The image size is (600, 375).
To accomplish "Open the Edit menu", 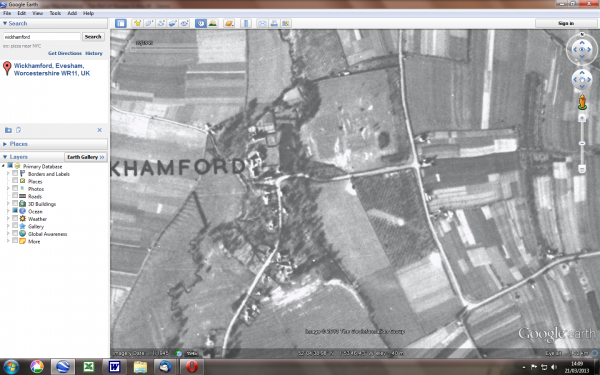I will pyautogui.click(x=21, y=13).
